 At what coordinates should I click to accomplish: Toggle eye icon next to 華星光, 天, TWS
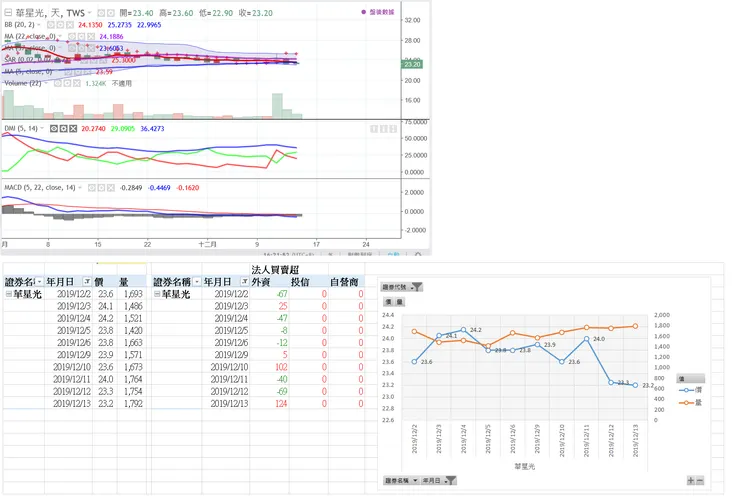(101, 13)
